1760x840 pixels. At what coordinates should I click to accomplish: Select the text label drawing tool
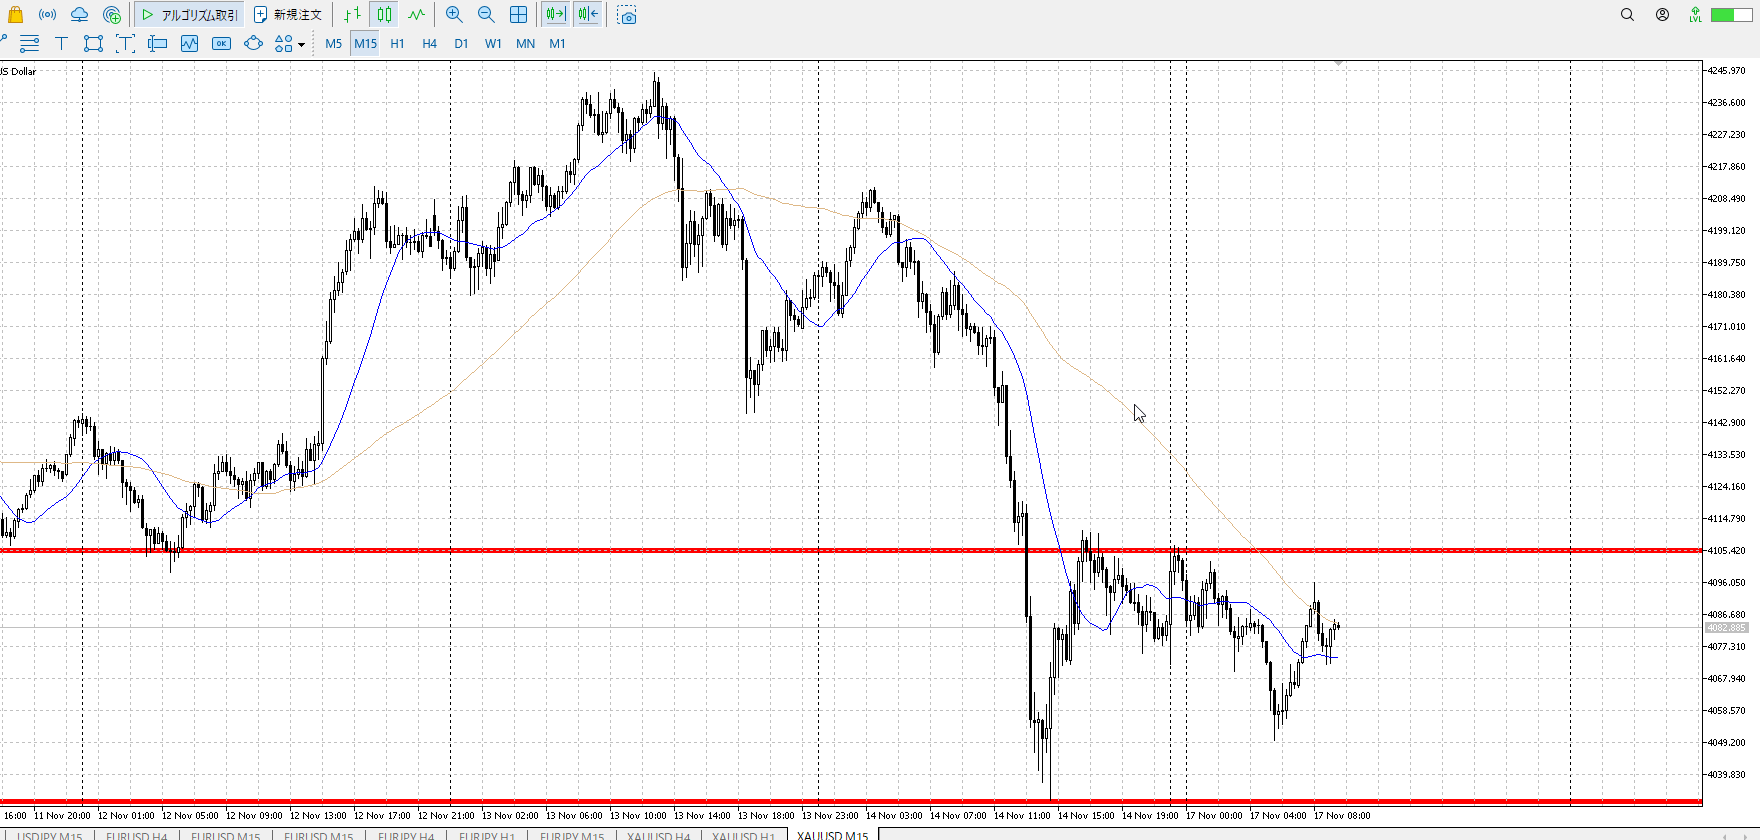[61, 43]
